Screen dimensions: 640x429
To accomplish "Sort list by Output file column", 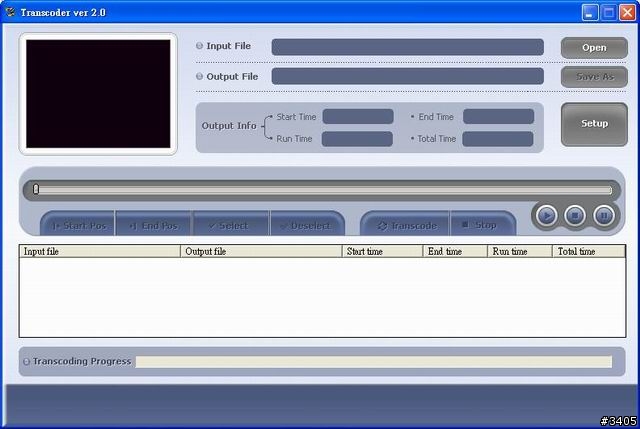I will pyautogui.click(x=261, y=251).
